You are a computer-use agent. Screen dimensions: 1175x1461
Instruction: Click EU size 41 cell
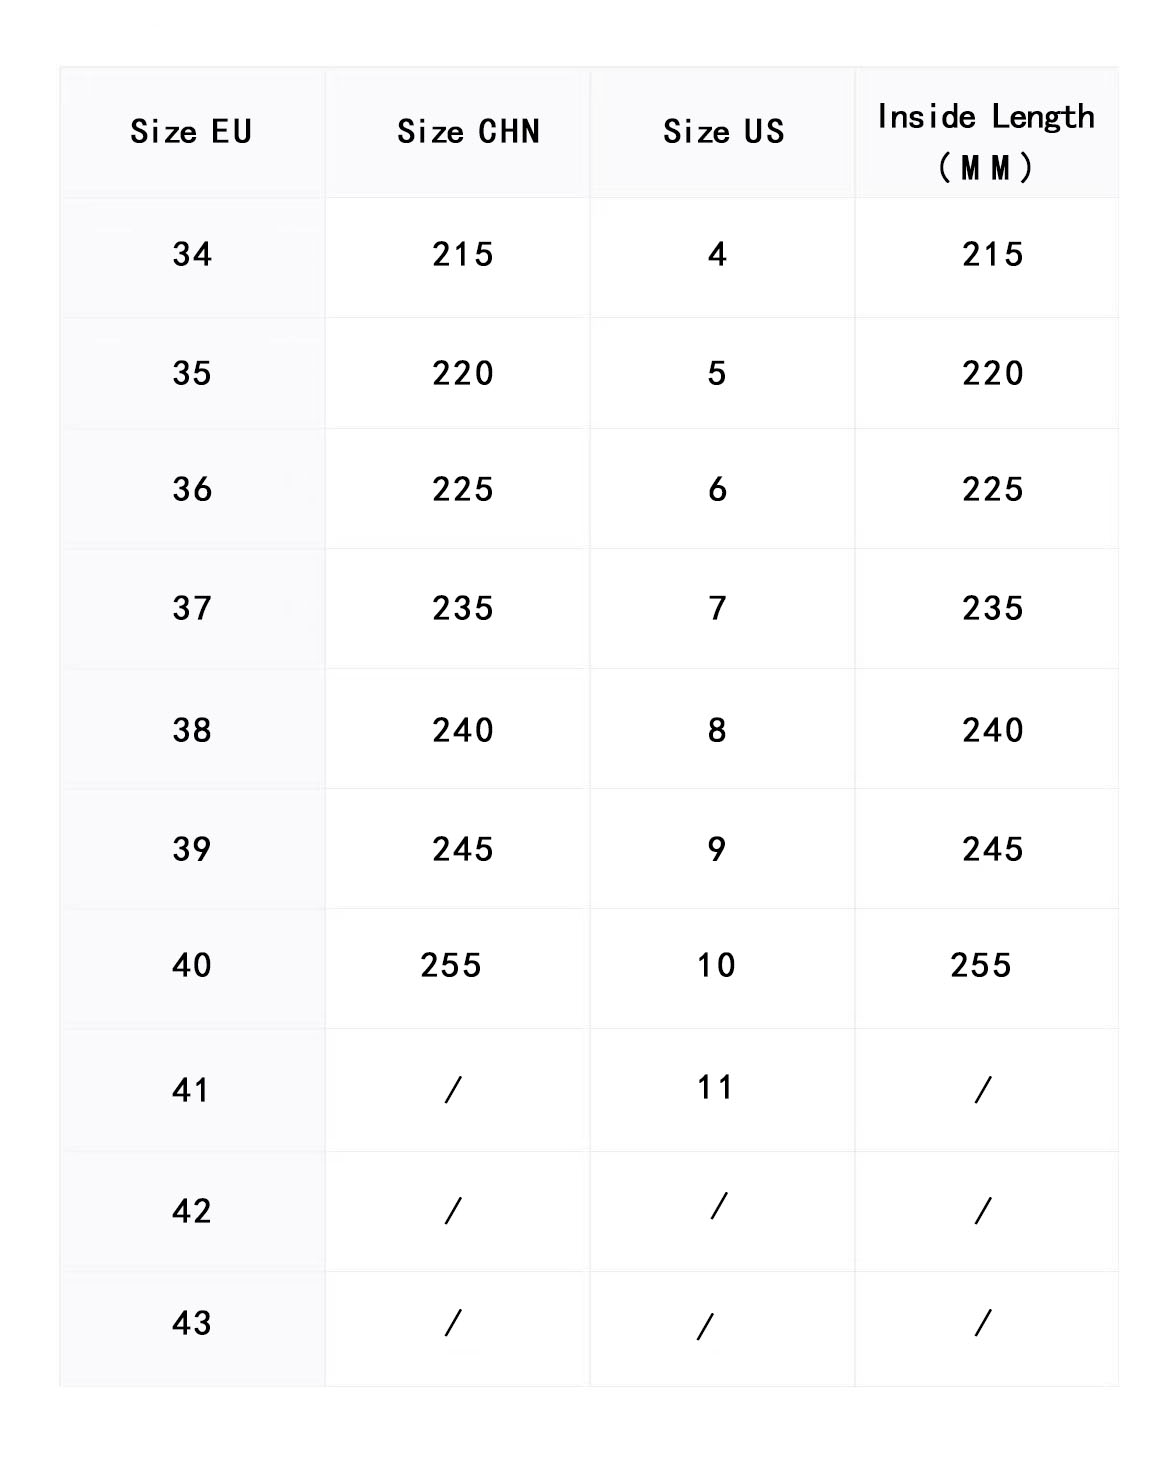[x=192, y=1089]
